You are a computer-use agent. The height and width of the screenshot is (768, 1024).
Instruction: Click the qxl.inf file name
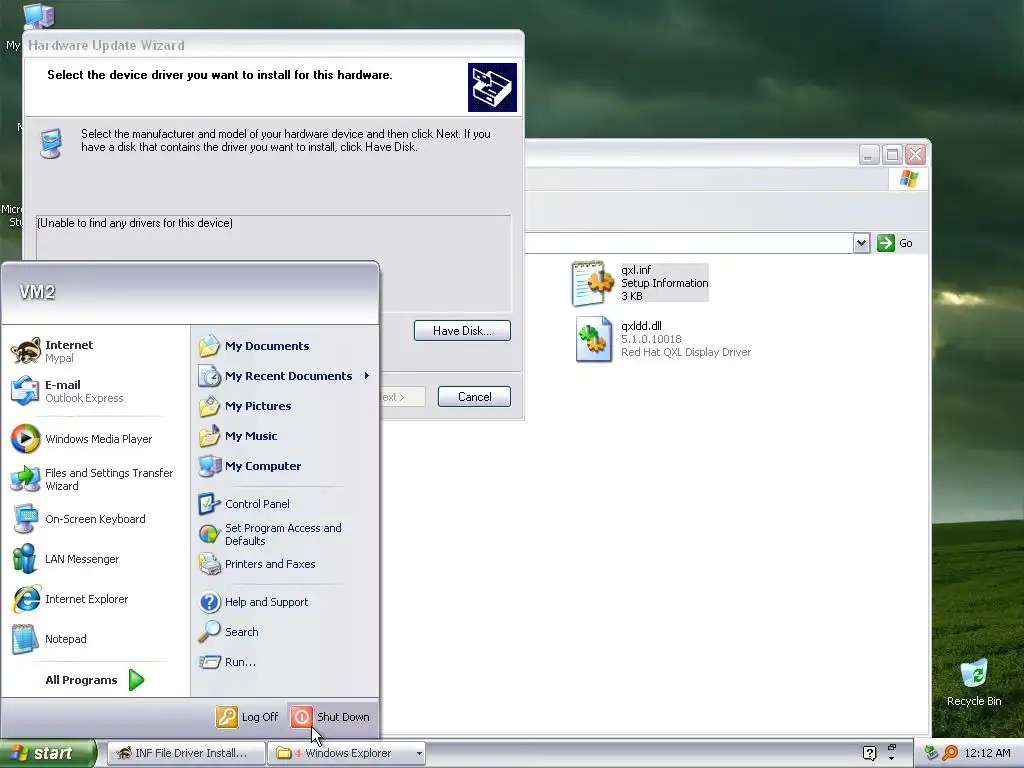636,270
